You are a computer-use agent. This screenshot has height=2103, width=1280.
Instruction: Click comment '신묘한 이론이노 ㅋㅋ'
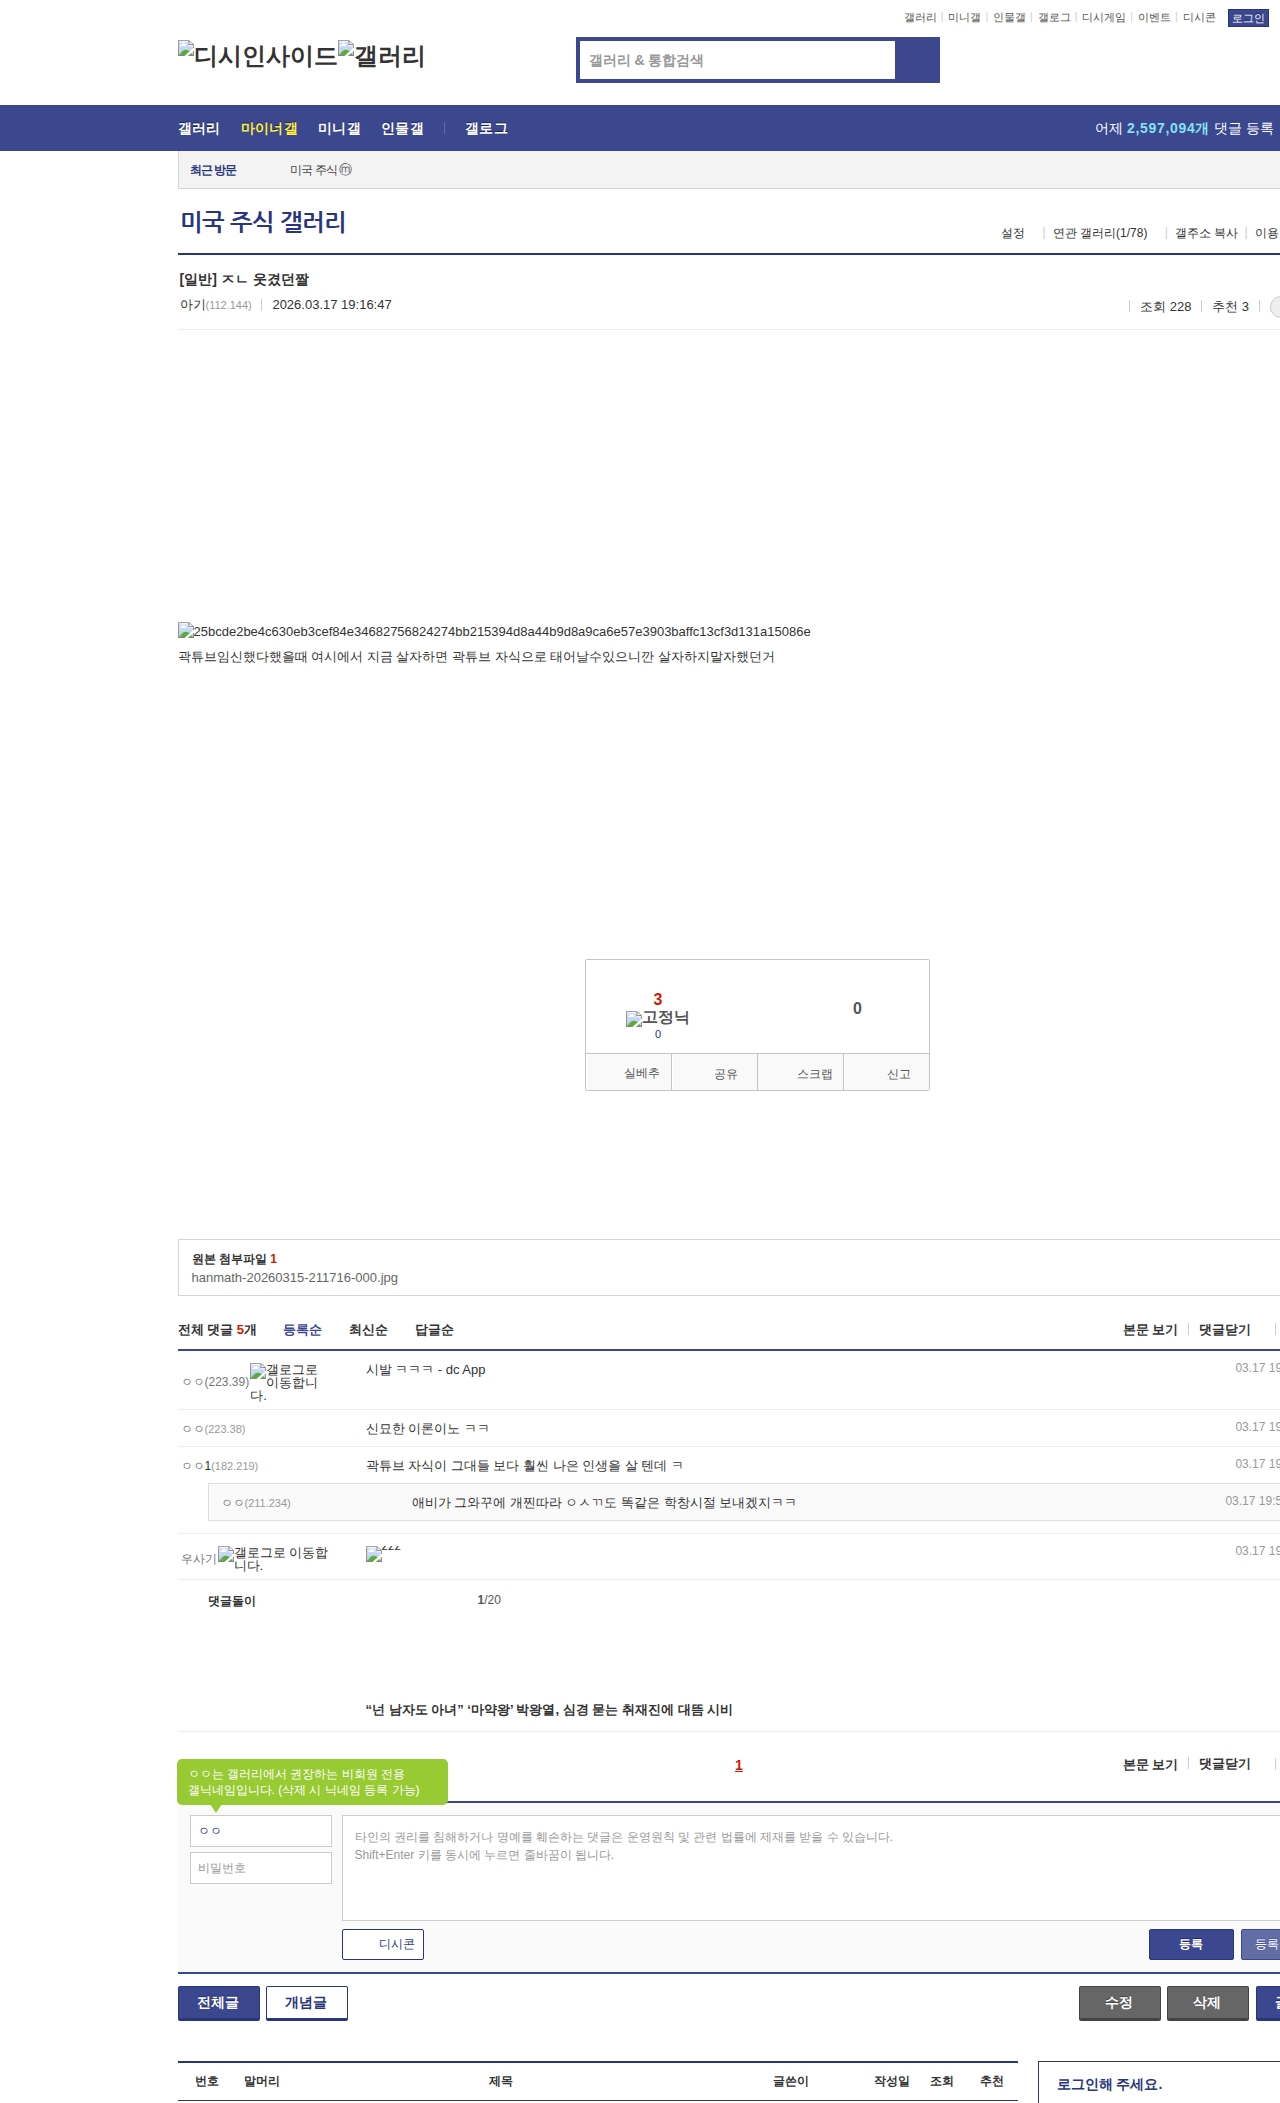427,1429
